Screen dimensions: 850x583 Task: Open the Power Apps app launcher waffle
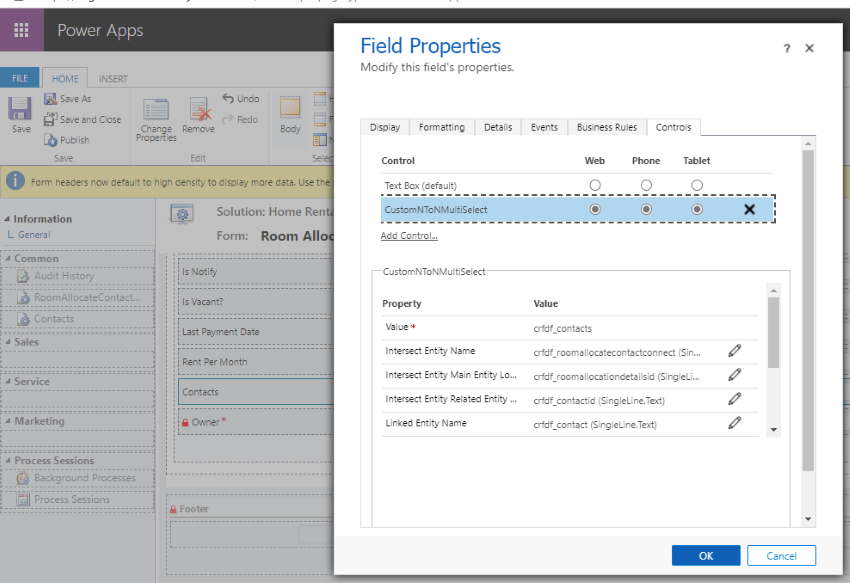21,30
